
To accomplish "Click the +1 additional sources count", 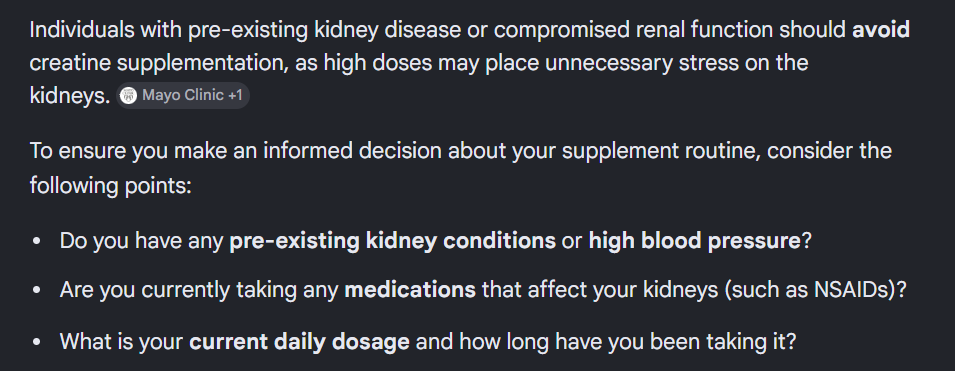I will (235, 96).
